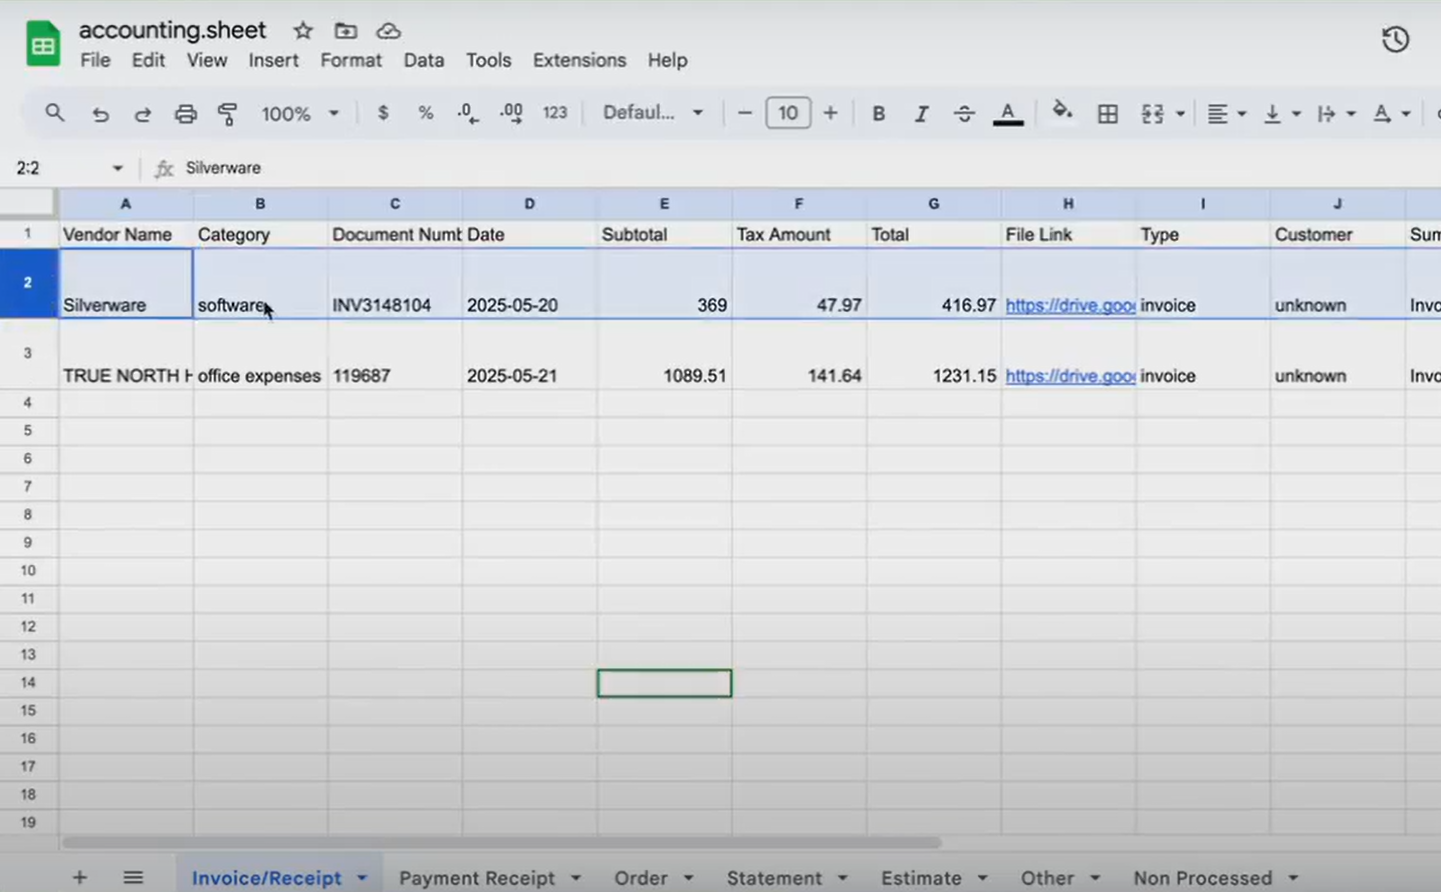The height and width of the screenshot is (892, 1441).
Task: Select the Paint format tool
Action: [x=228, y=113]
